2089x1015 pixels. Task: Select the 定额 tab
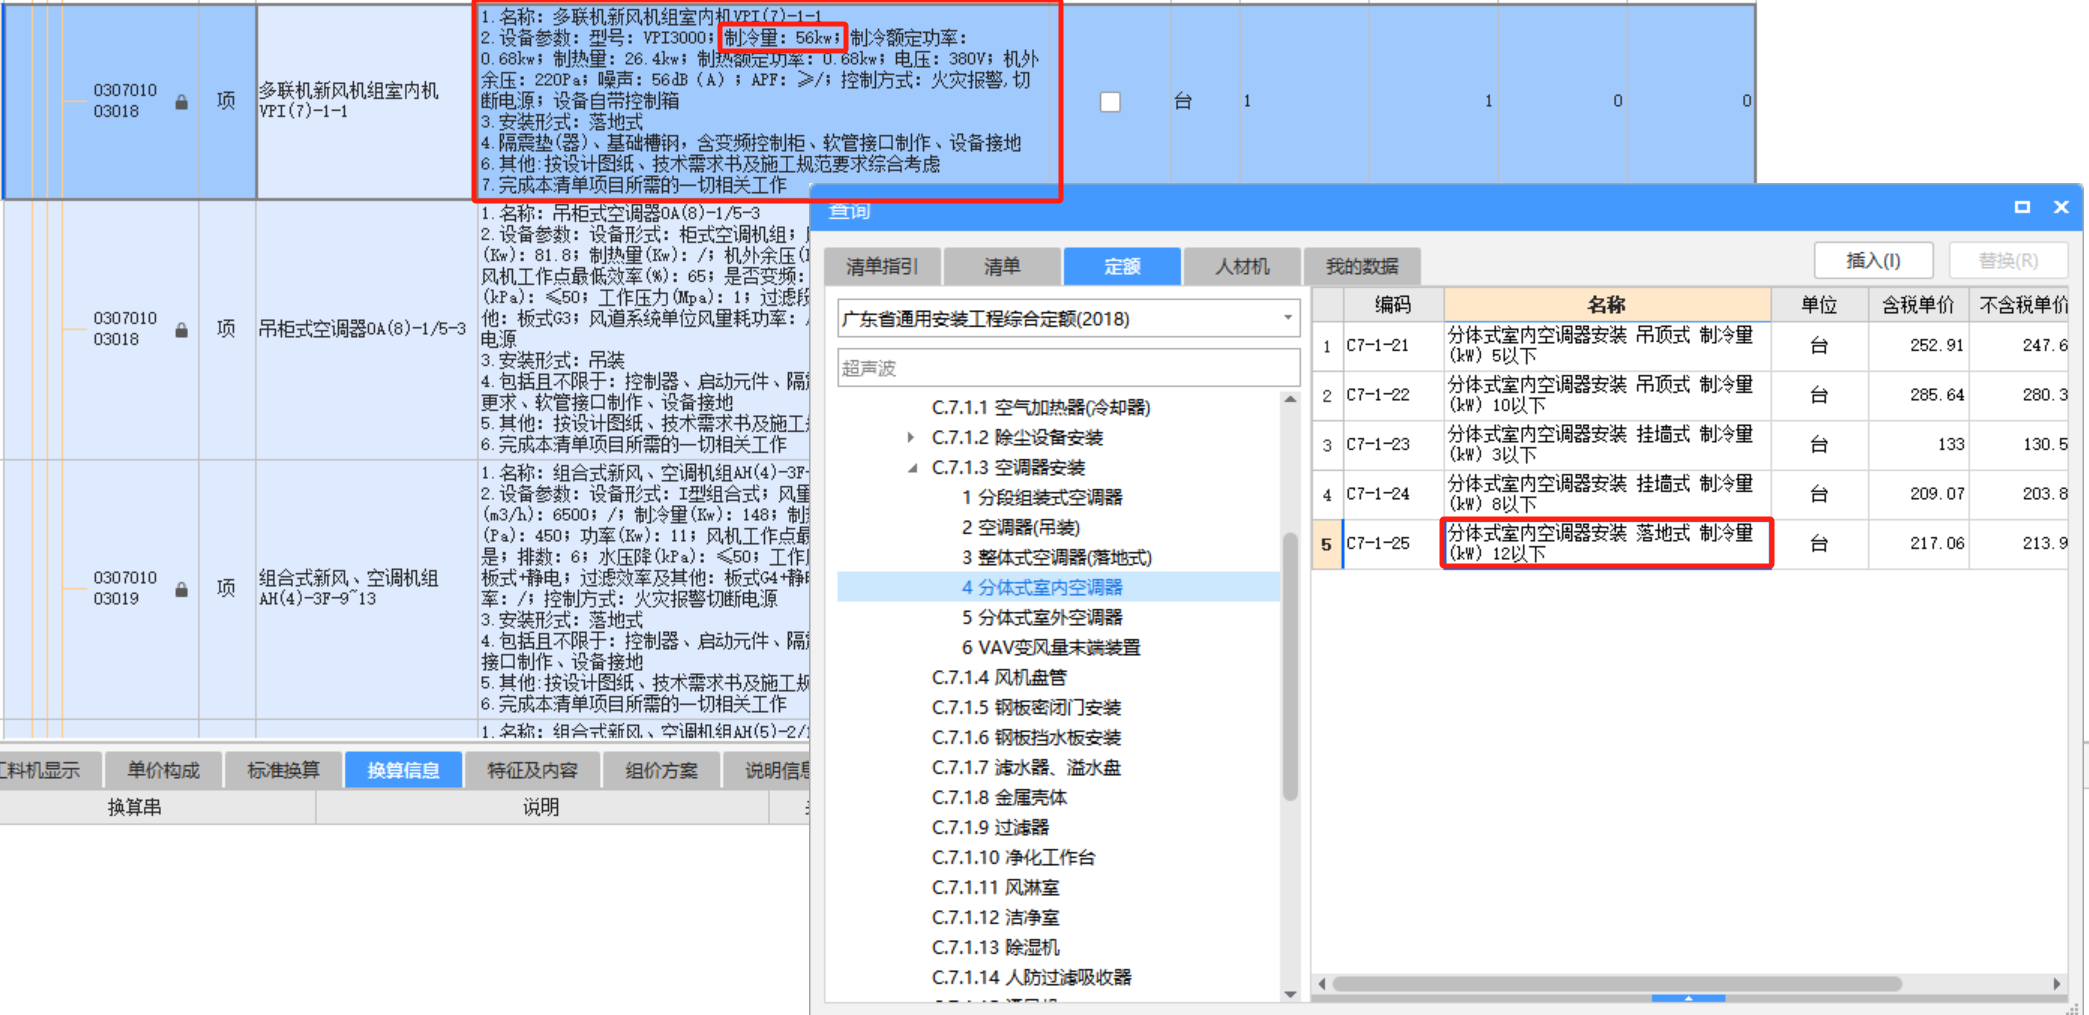1122,266
